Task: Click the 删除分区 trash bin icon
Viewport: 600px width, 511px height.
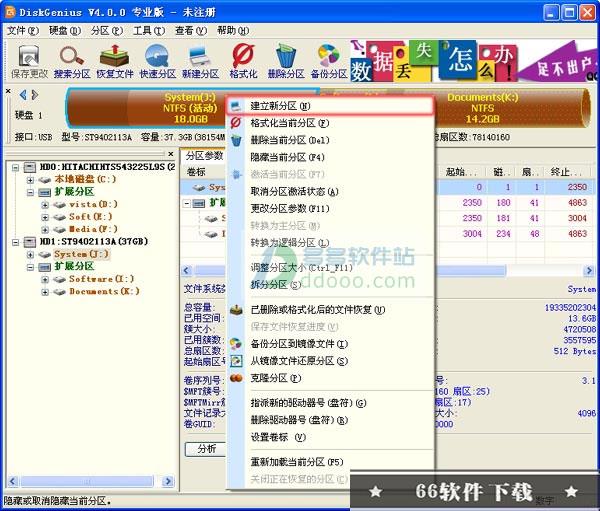Action: (x=286, y=61)
